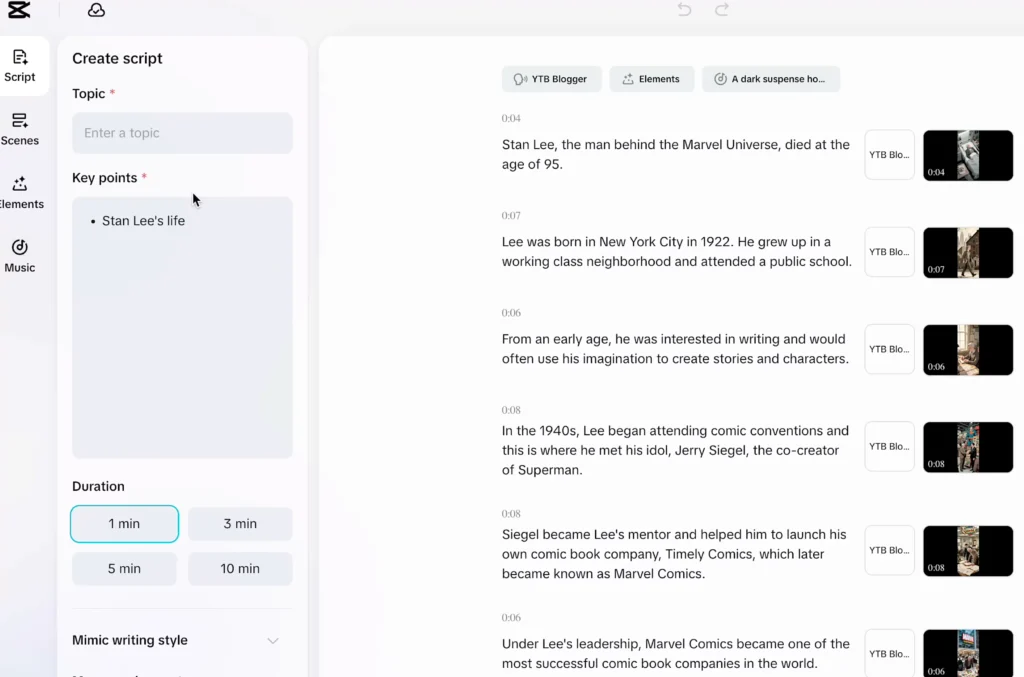The height and width of the screenshot is (677, 1024).
Task: Open the voice selector for the Siegel mentor scene
Action: [x=889, y=550]
